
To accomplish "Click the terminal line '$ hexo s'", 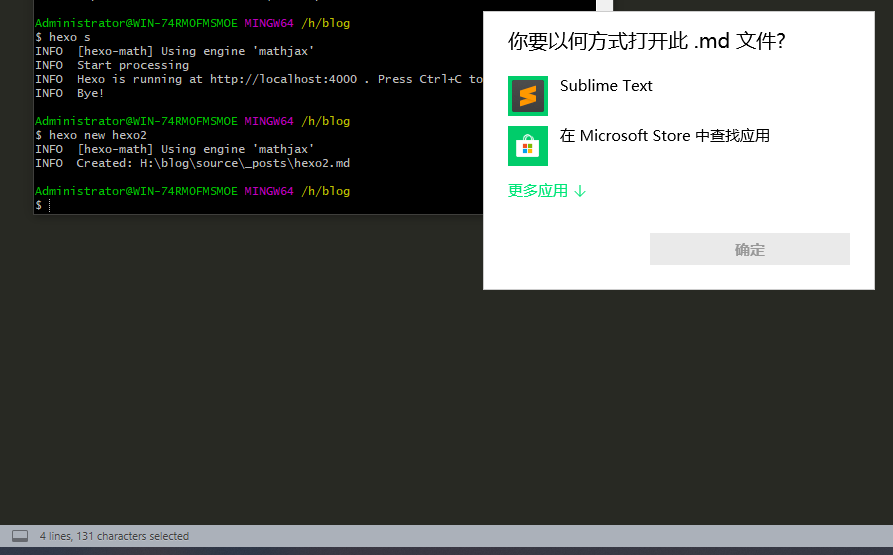I will (x=63, y=37).
